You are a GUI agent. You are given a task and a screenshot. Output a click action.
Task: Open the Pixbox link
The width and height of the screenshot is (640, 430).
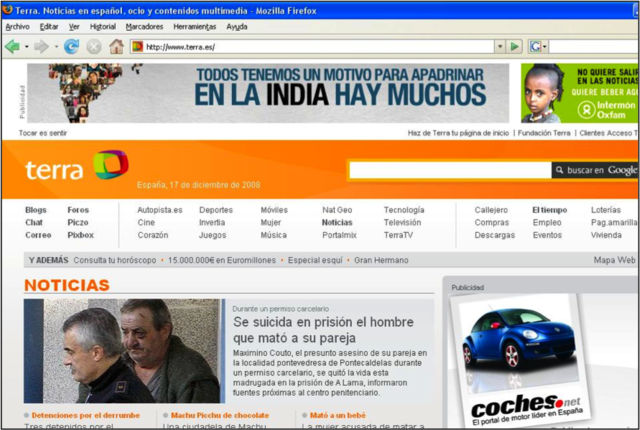pyautogui.click(x=81, y=235)
